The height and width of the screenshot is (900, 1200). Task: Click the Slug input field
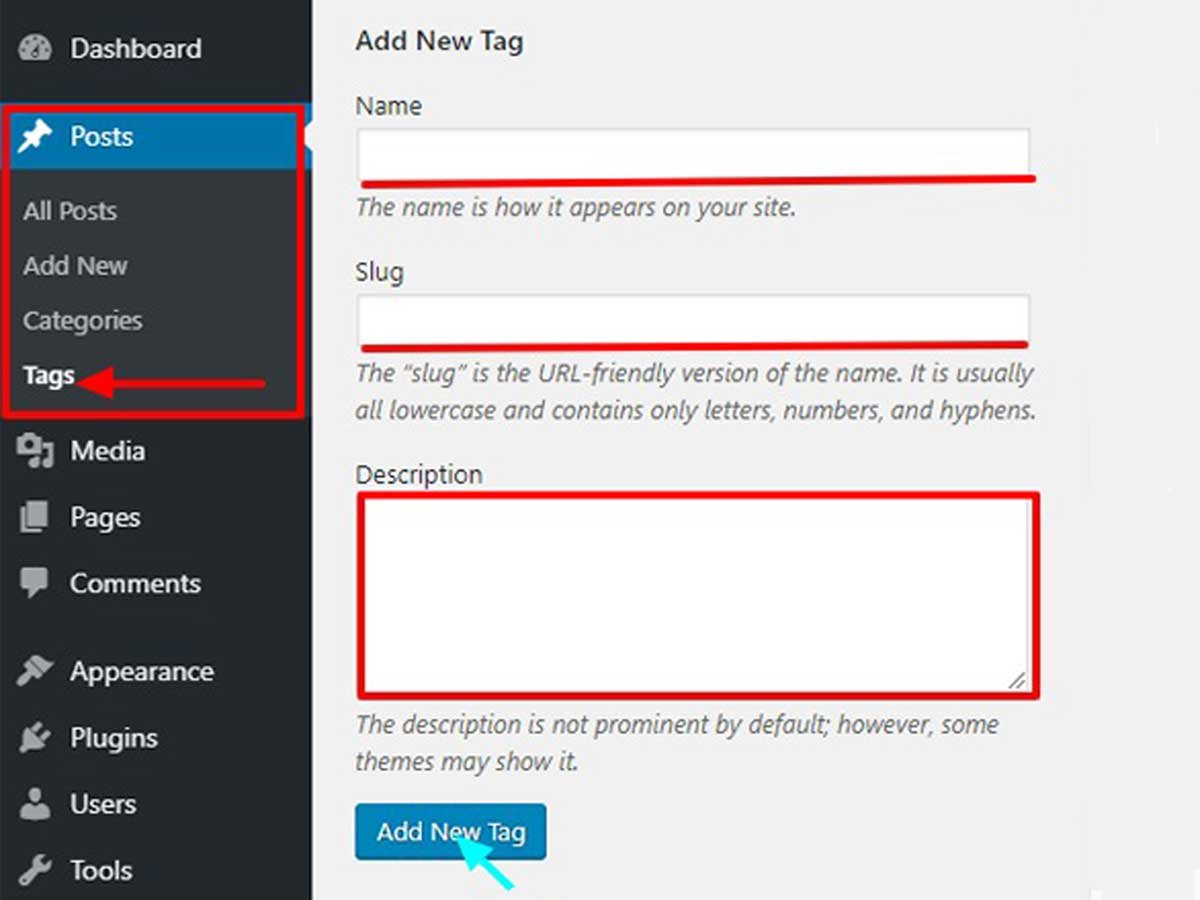pyautogui.click(x=694, y=317)
